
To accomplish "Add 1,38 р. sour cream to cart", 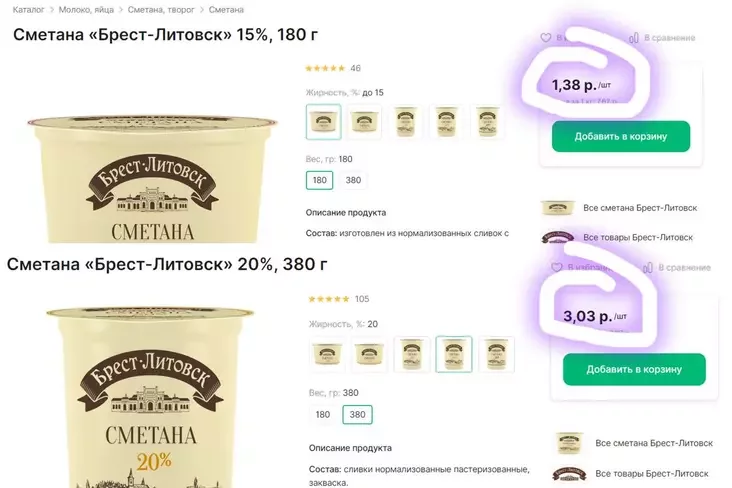I will (619, 136).
